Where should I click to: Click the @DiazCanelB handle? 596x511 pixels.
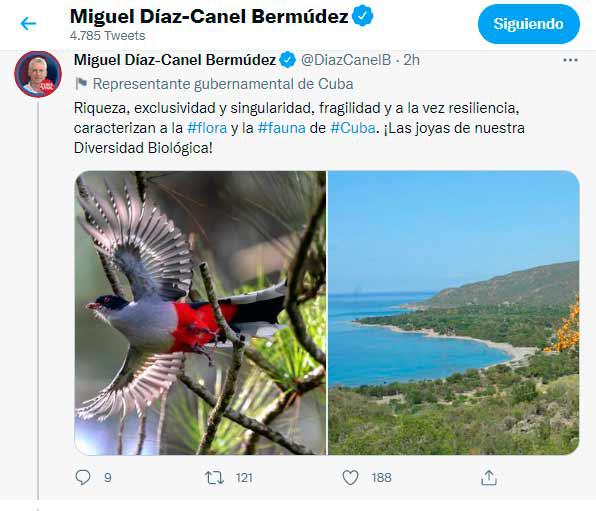pyautogui.click(x=346, y=60)
